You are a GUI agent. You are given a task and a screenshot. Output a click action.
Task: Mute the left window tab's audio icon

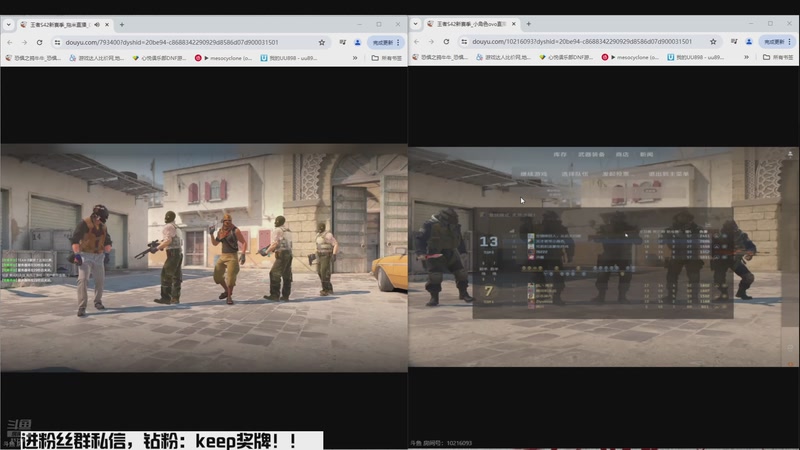coord(97,24)
